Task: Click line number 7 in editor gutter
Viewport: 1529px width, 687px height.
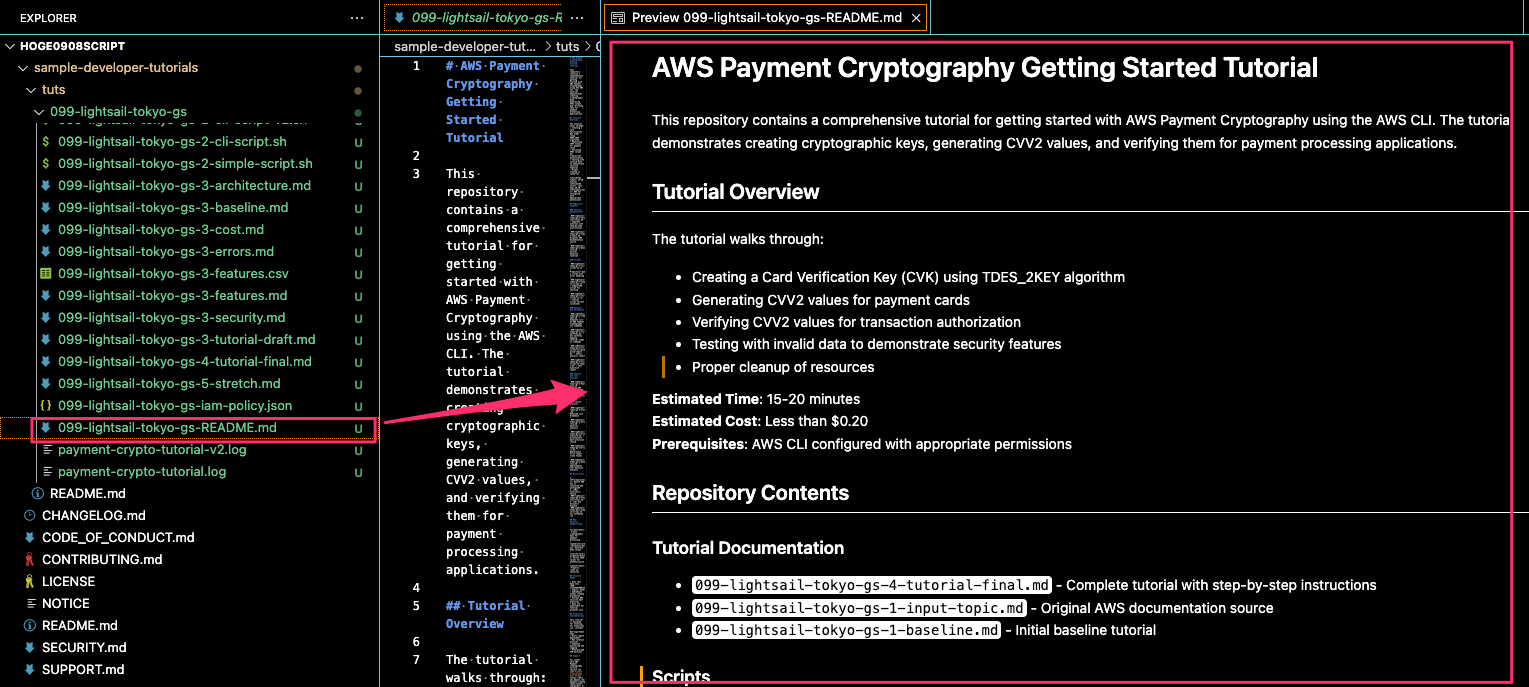Action: point(416,660)
